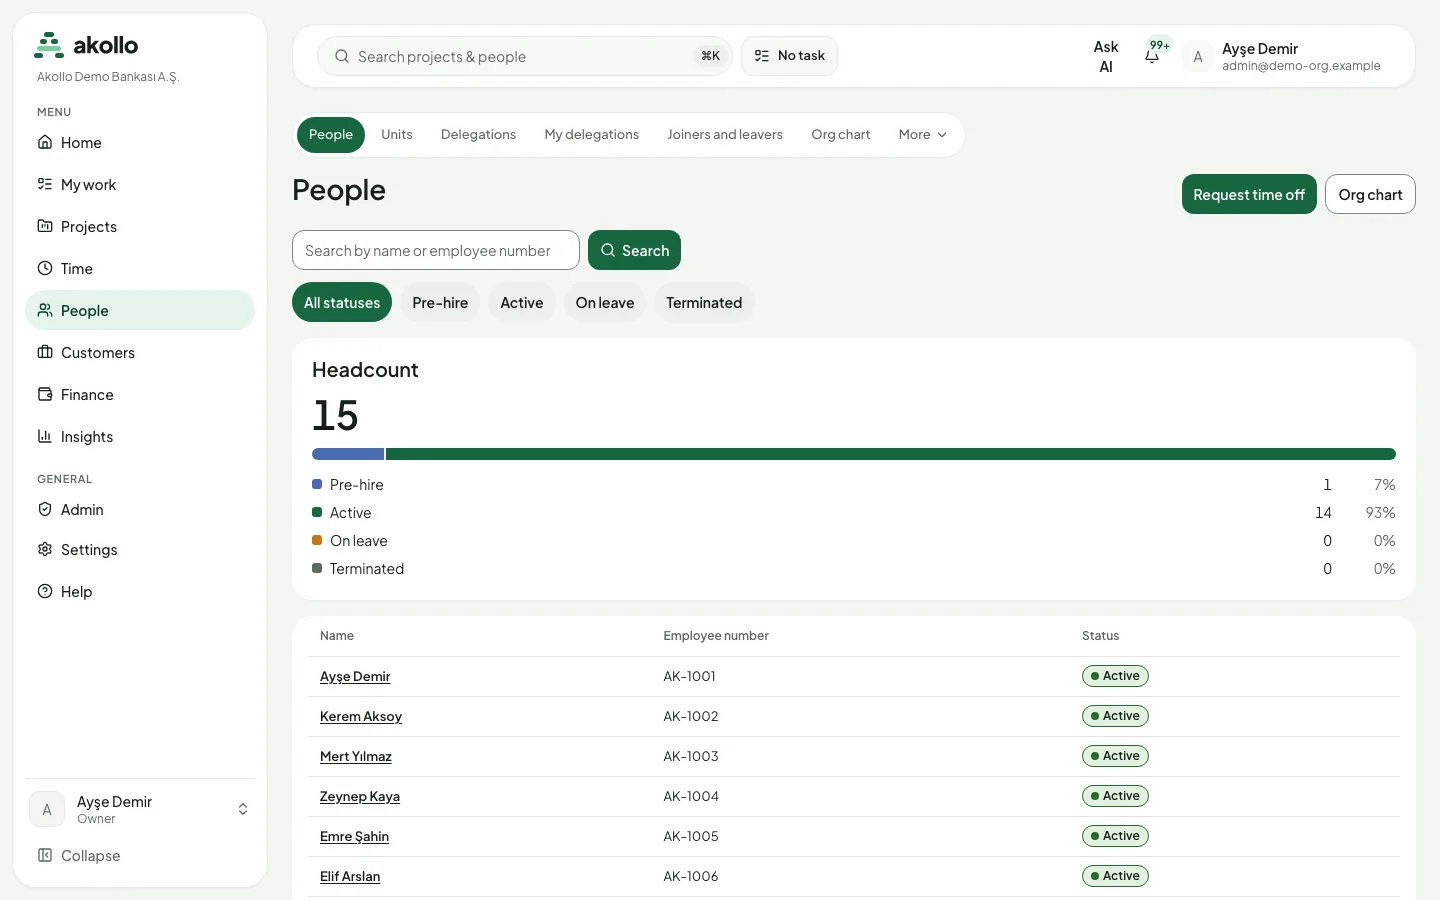This screenshot has width=1440, height=900.
Task: Open Kerem Aksoy's profile link
Action: tap(361, 716)
